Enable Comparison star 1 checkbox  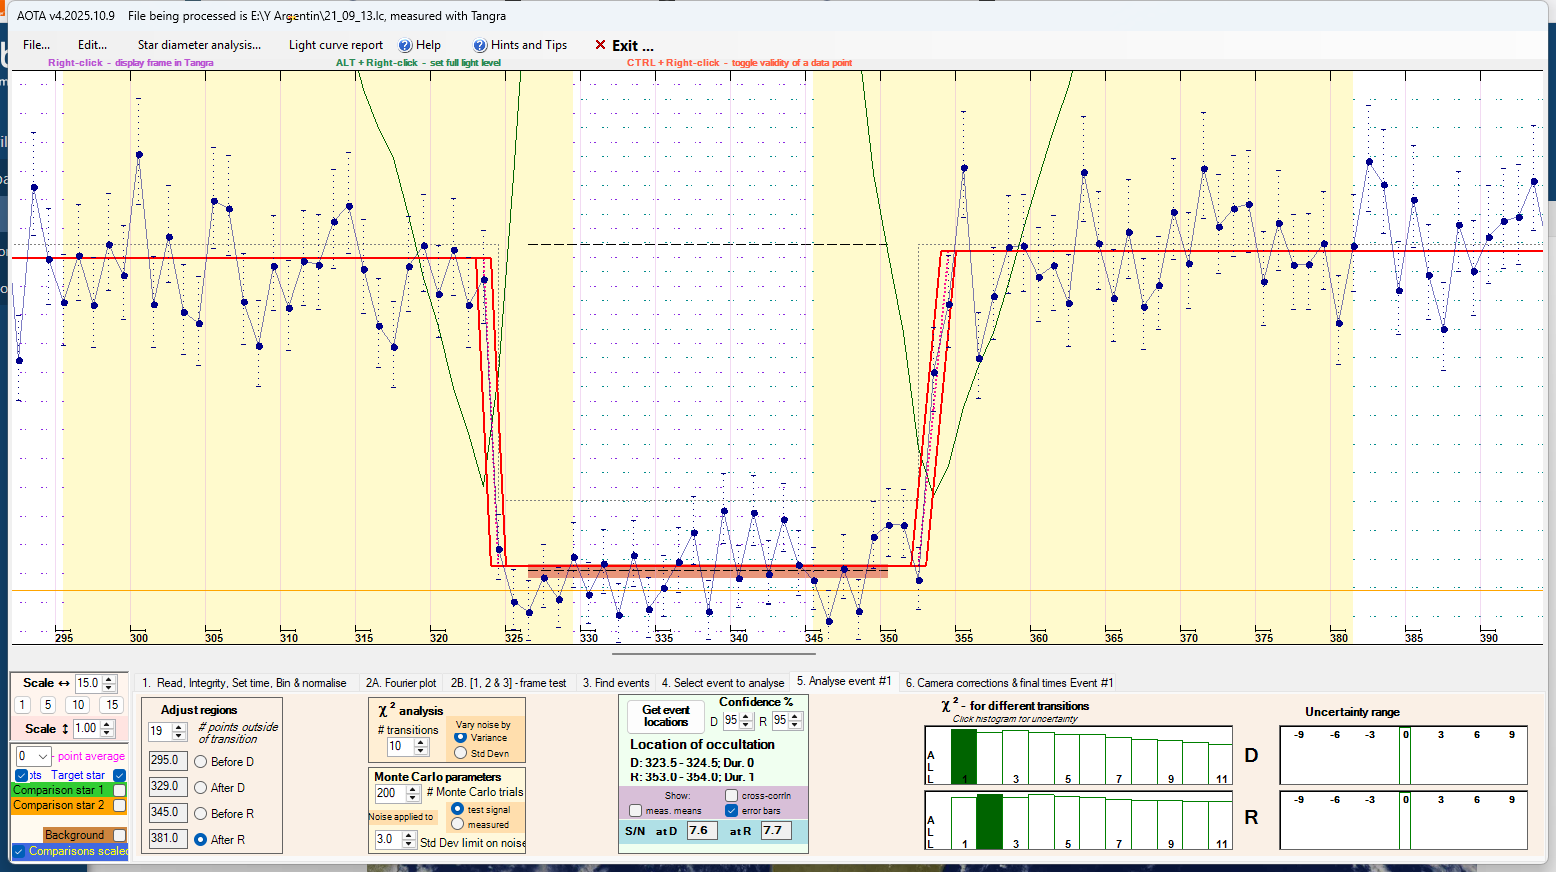(x=120, y=790)
